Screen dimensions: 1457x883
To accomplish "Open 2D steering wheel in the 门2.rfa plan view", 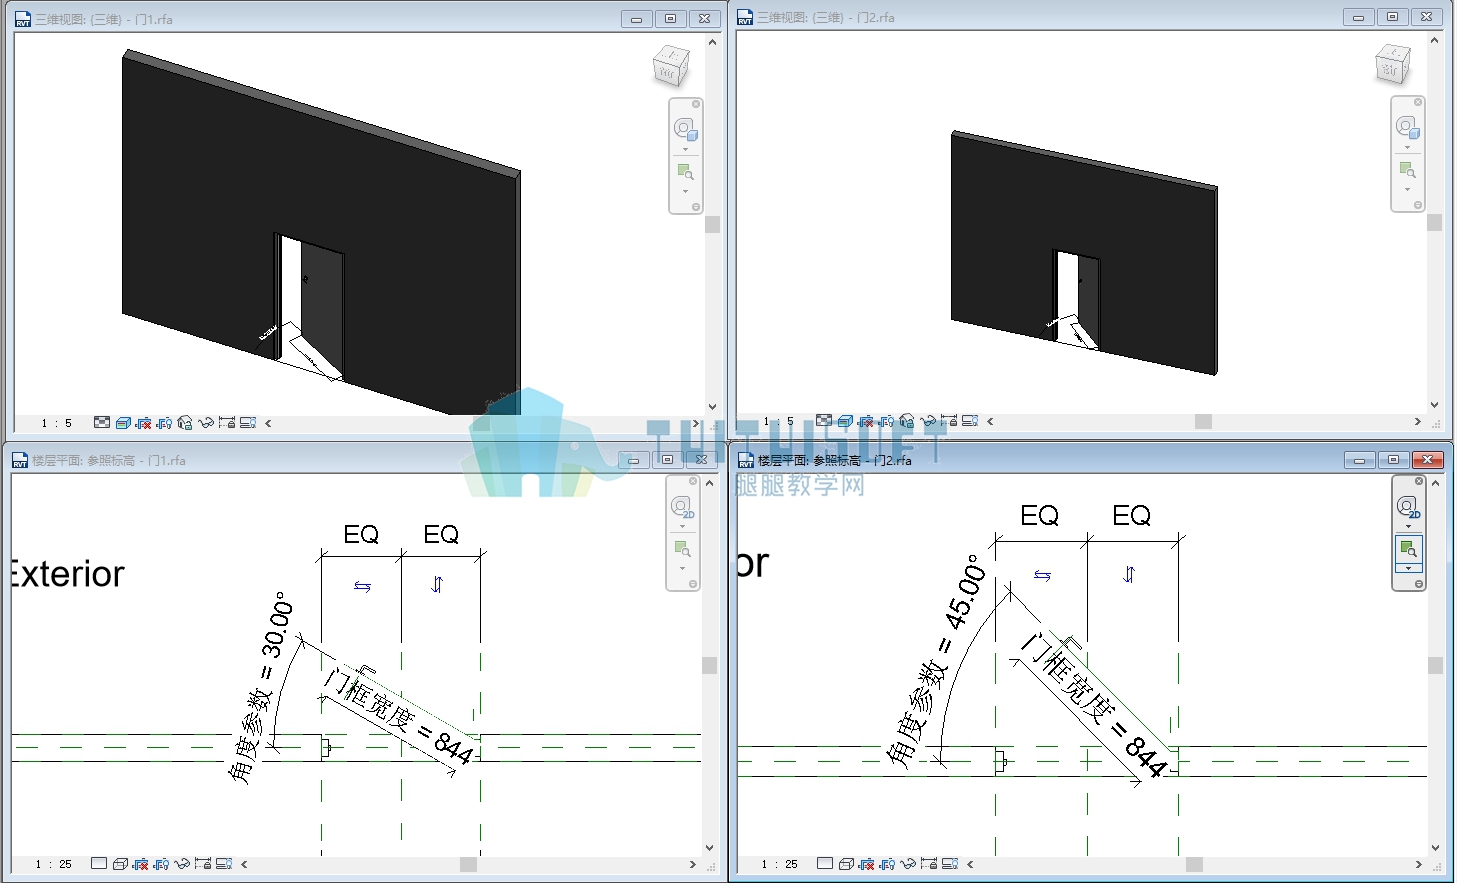I will [1409, 507].
